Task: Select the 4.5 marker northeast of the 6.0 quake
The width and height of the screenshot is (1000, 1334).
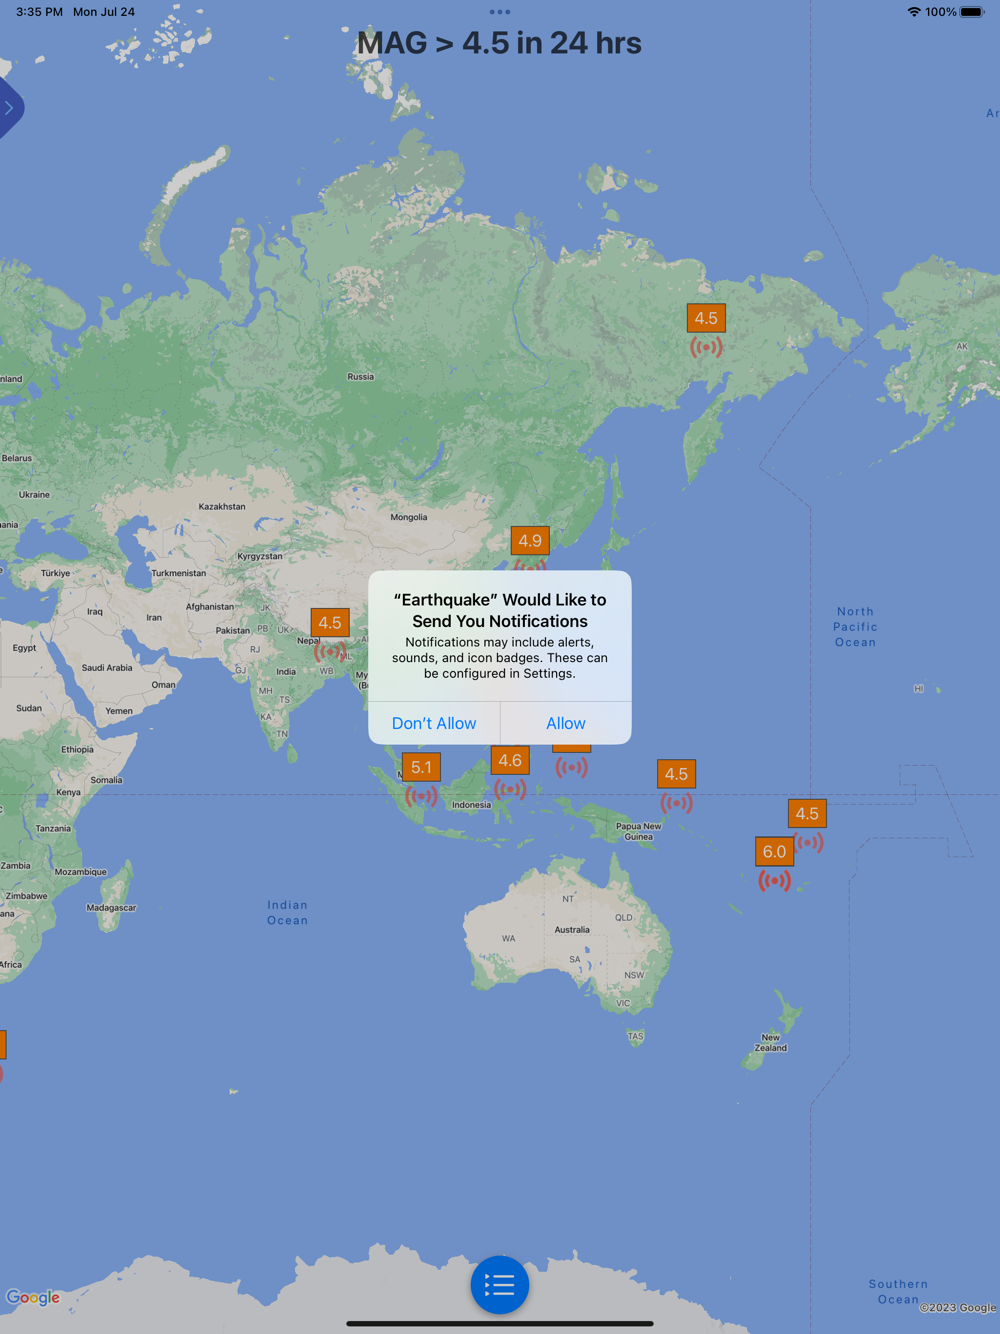Action: [807, 814]
